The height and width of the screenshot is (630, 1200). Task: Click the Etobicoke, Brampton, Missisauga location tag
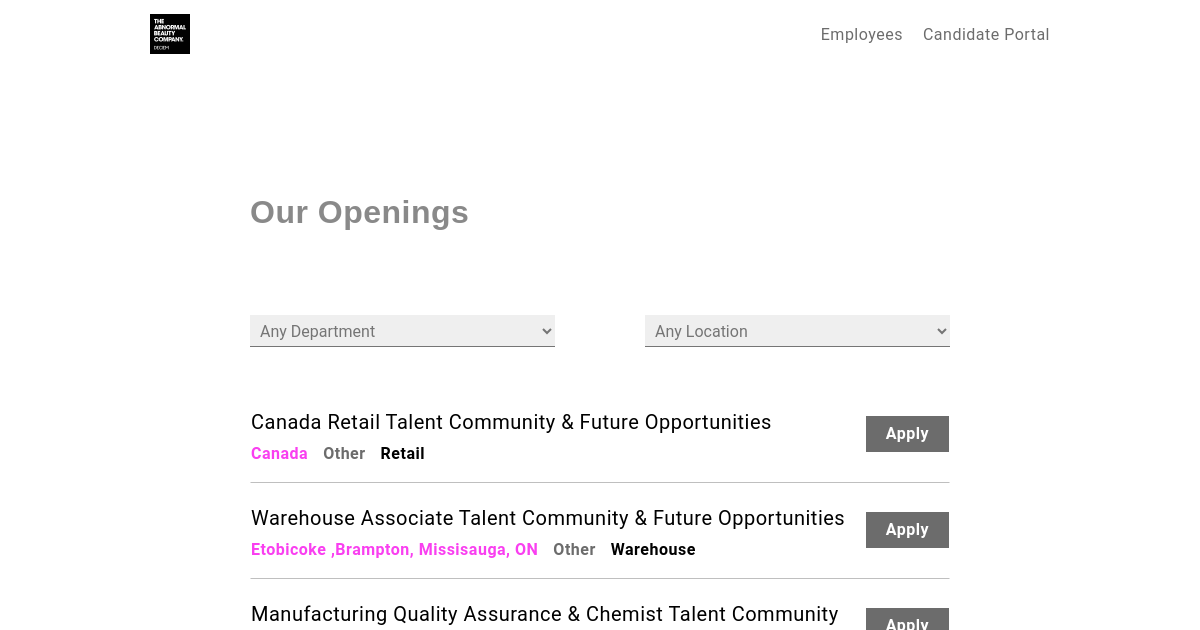(394, 550)
